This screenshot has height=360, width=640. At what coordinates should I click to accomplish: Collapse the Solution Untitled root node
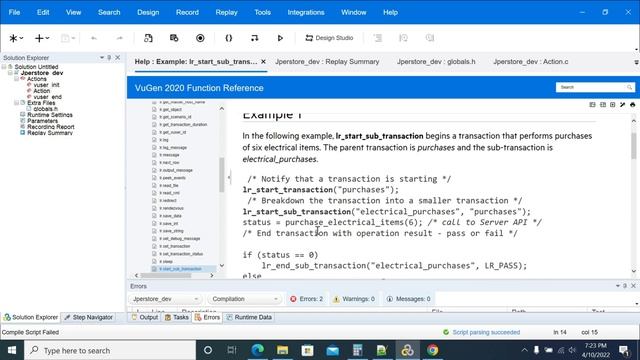(x=4, y=67)
